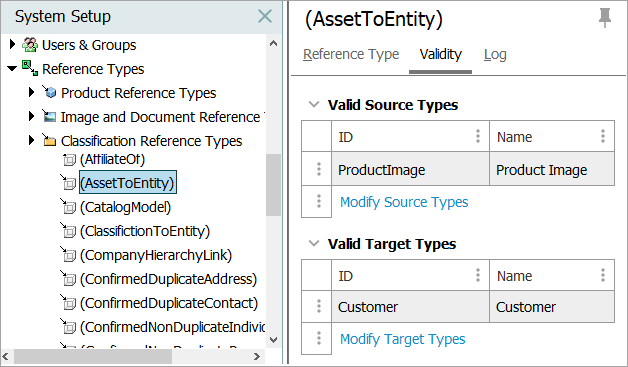
Task: Click the Modify Target Types link
Action: click(403, 339)
